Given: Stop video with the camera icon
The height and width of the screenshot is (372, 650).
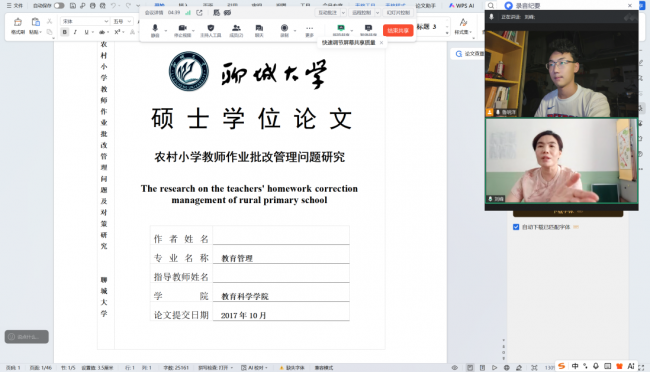Looking at the screenshot, I should pos(182,30).
